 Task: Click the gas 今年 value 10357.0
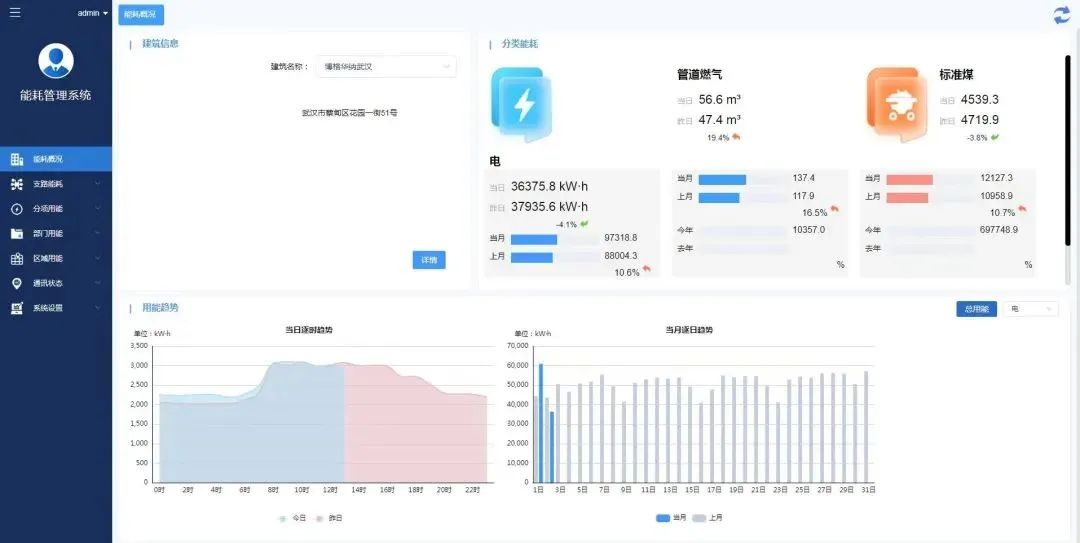[809, 229]
